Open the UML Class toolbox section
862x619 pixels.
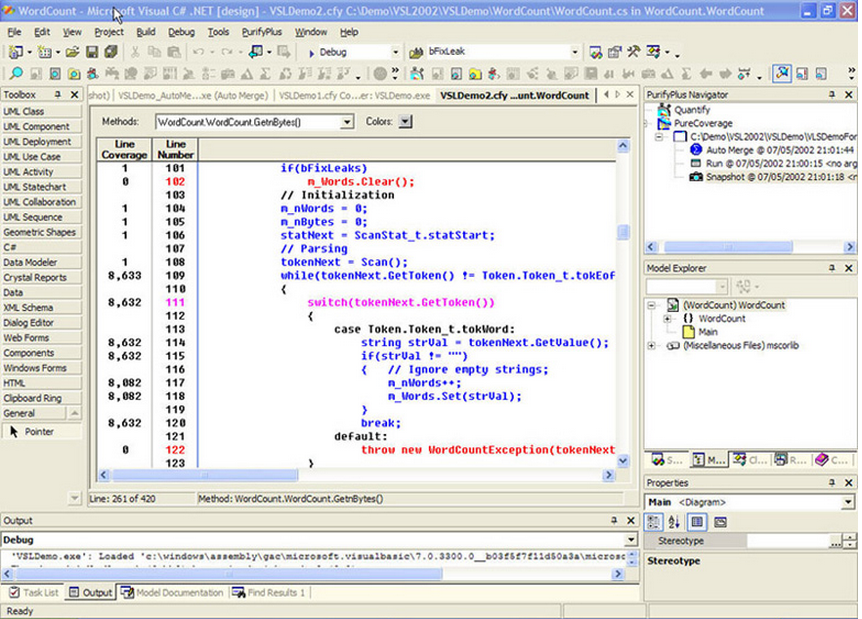click(x=41, y=112)
